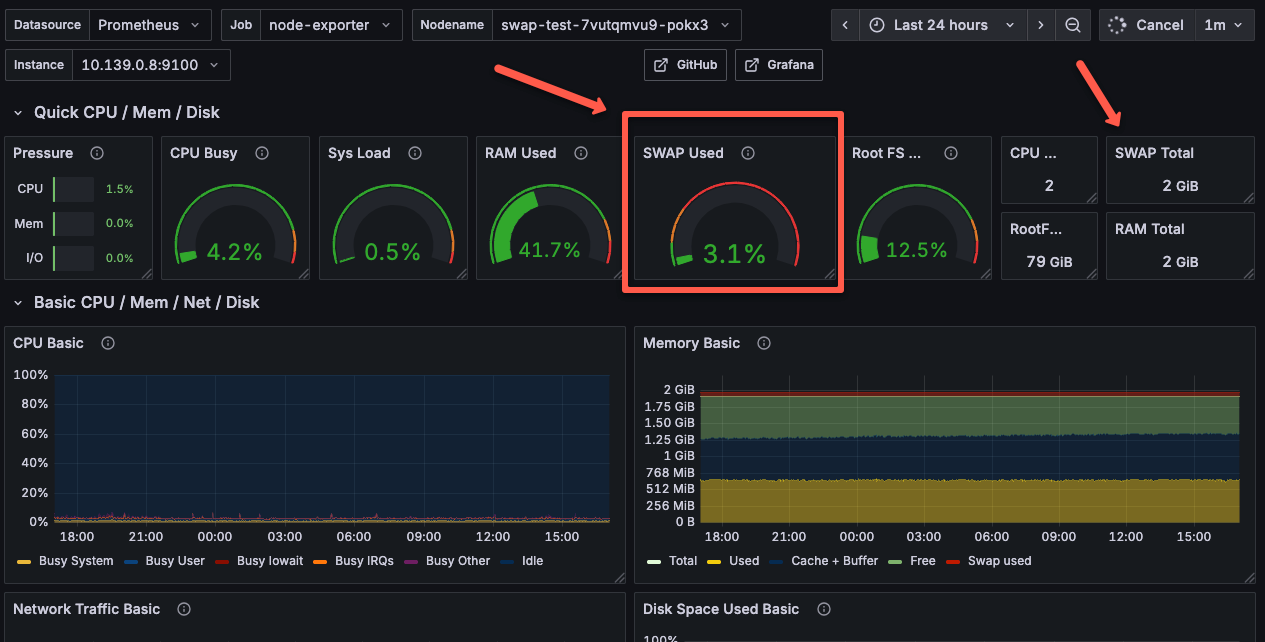Open the Last 24 hours time picker
The width and height of the screenshot is (1265, 642).
coord(941,25)
